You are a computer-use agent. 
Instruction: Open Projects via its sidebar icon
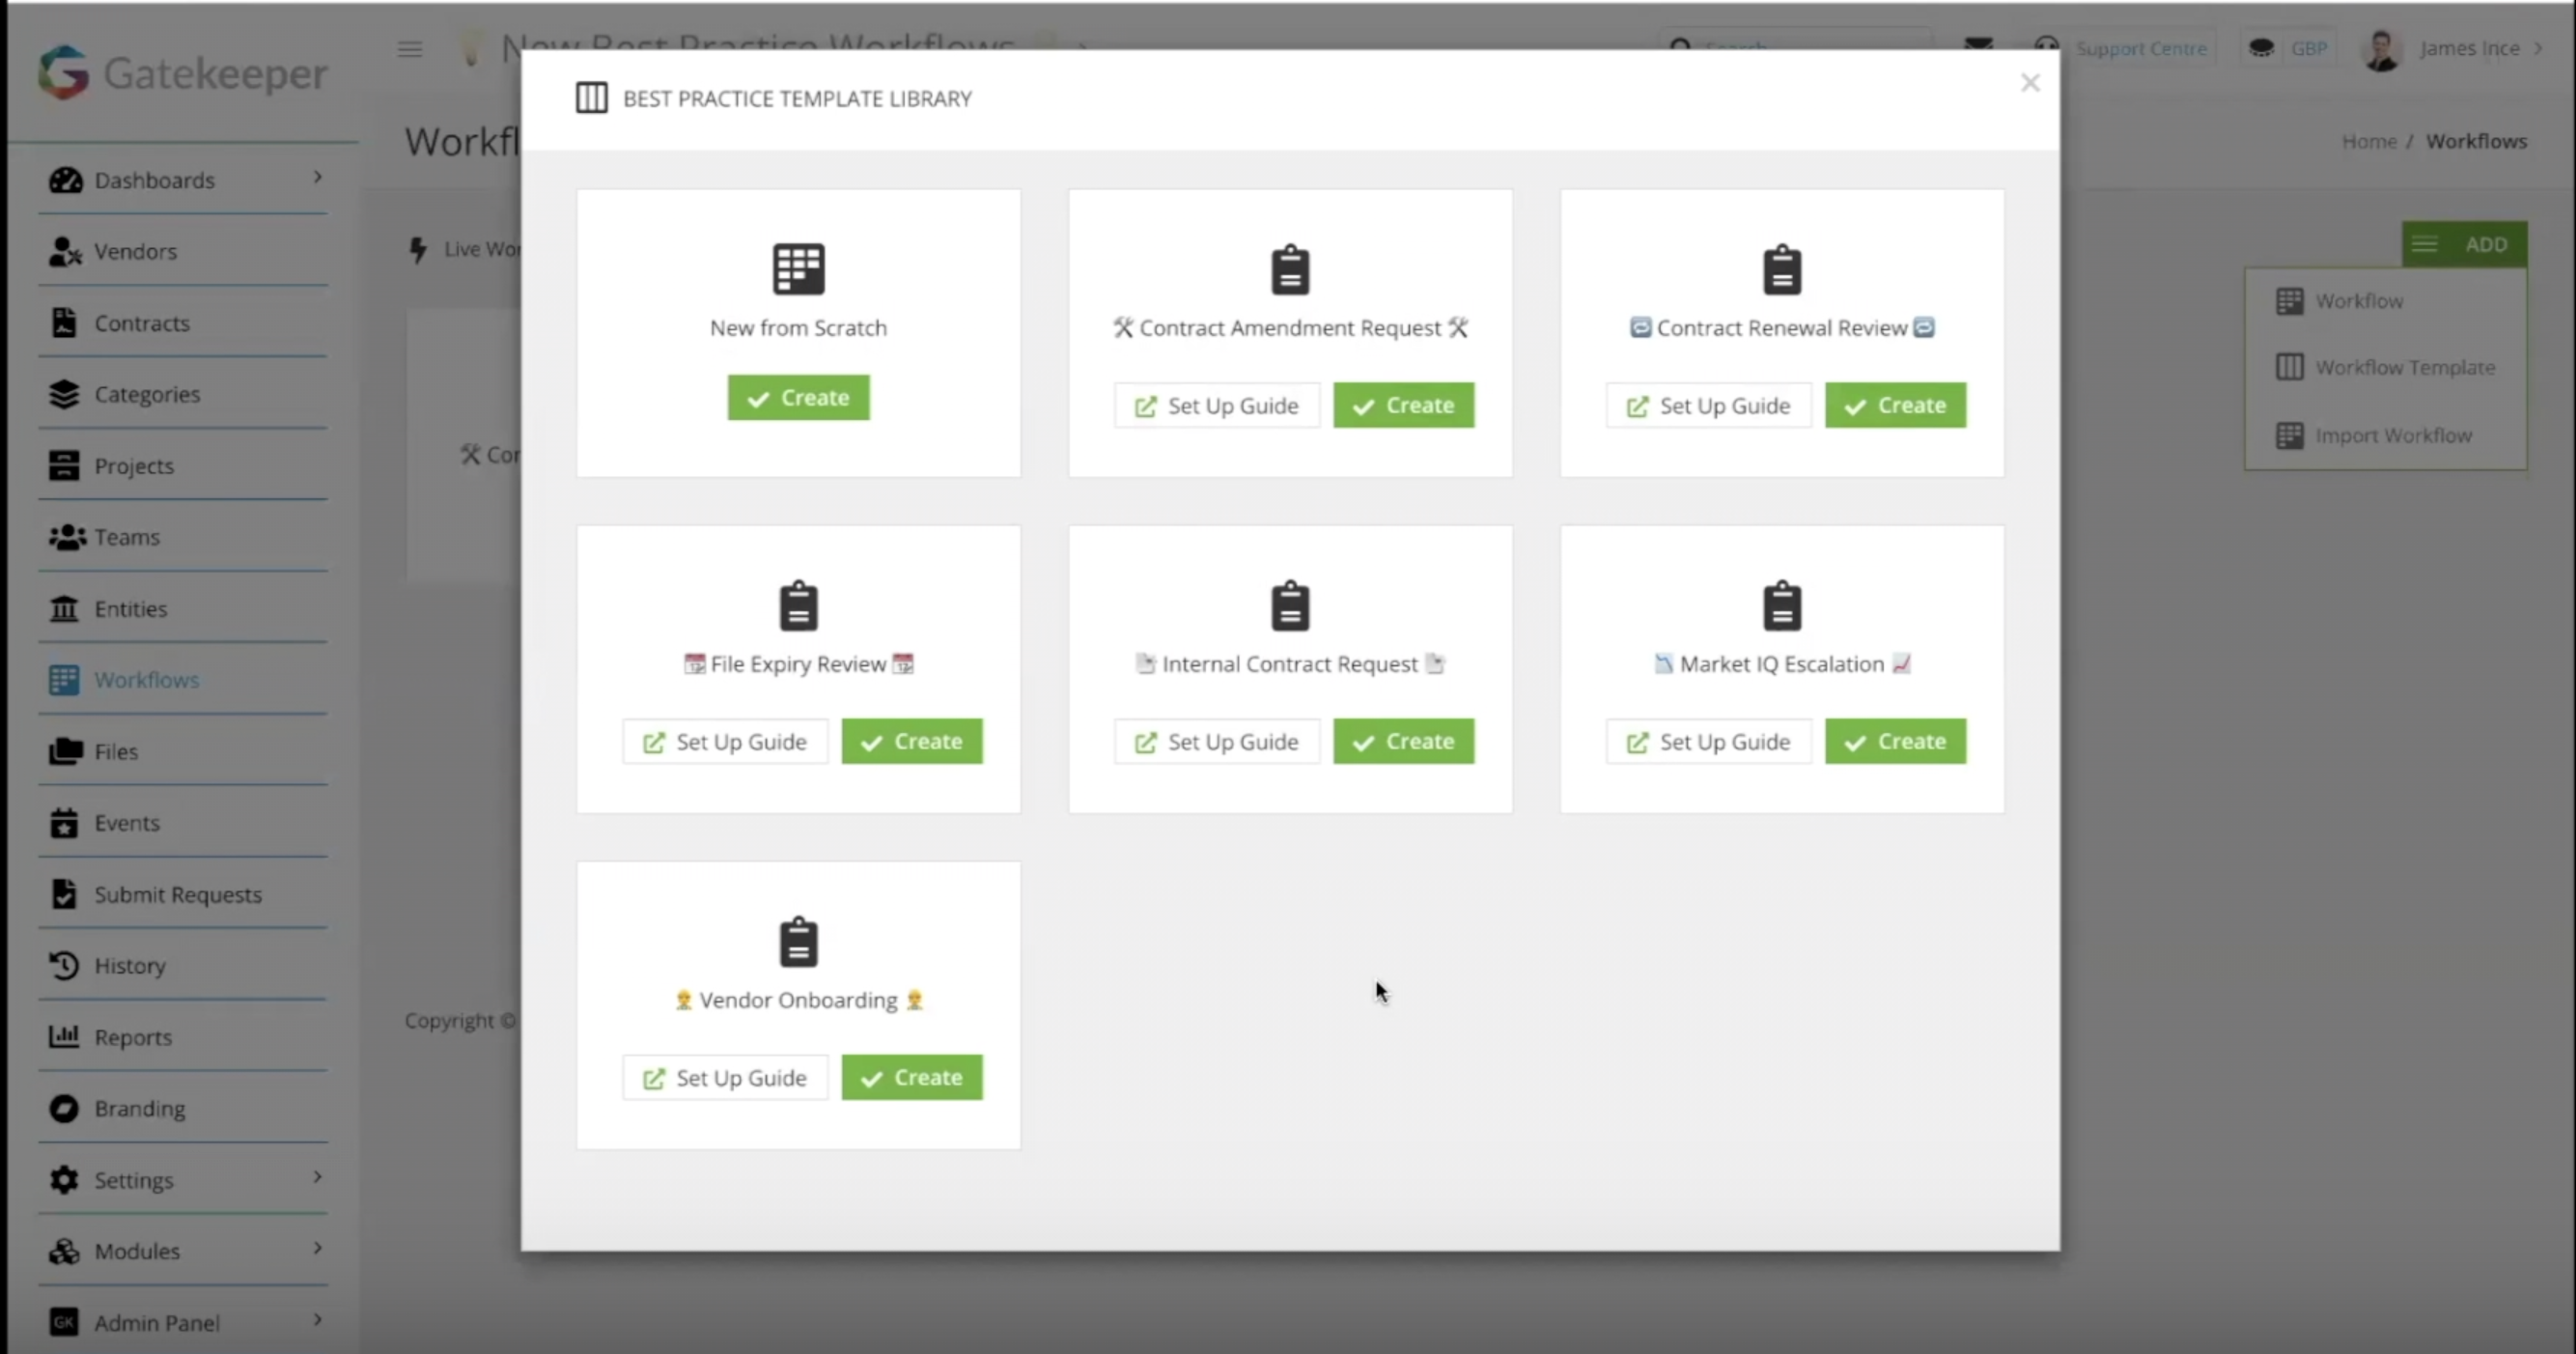65,465
